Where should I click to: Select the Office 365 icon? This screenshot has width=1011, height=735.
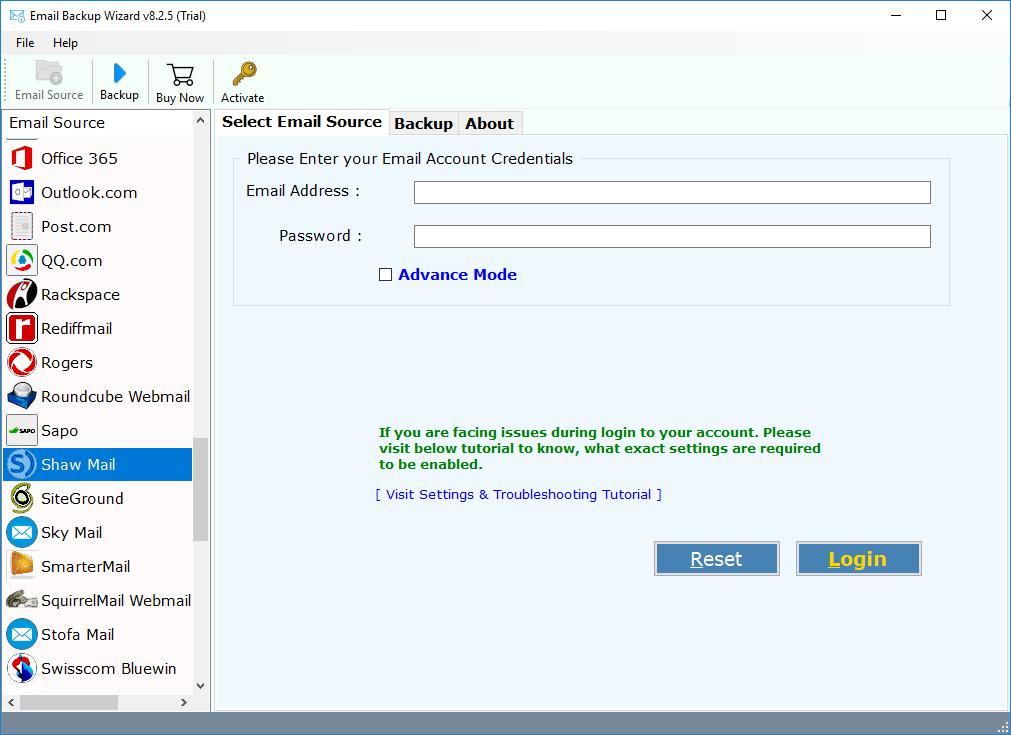point(22,159)
